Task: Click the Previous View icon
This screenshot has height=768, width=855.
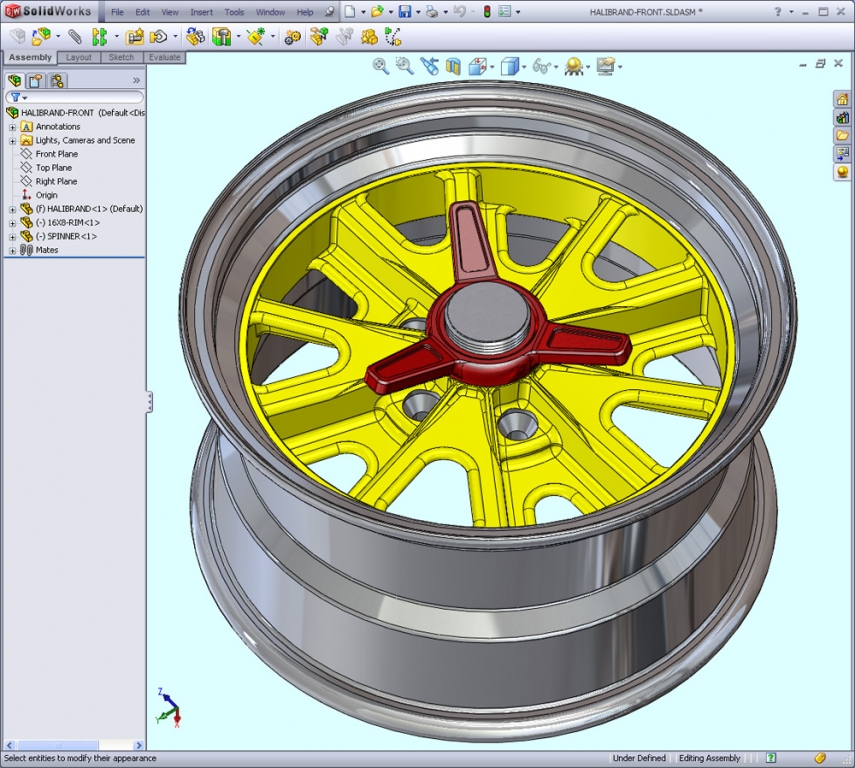Action: coord(429,66)
